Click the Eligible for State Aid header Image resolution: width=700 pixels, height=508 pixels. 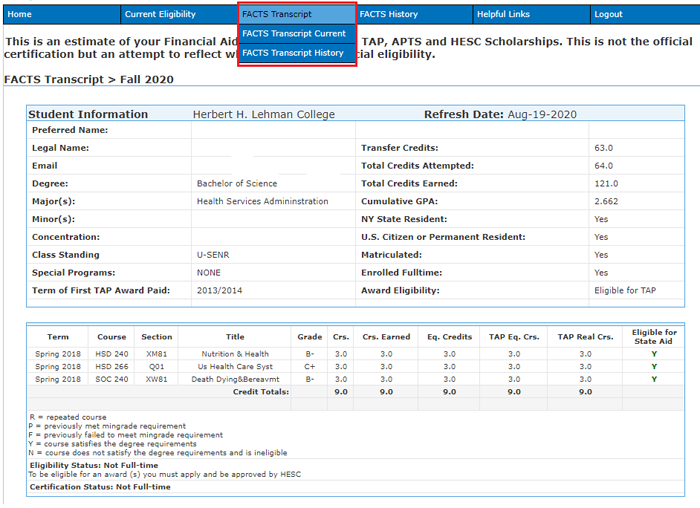coord(654,337)
